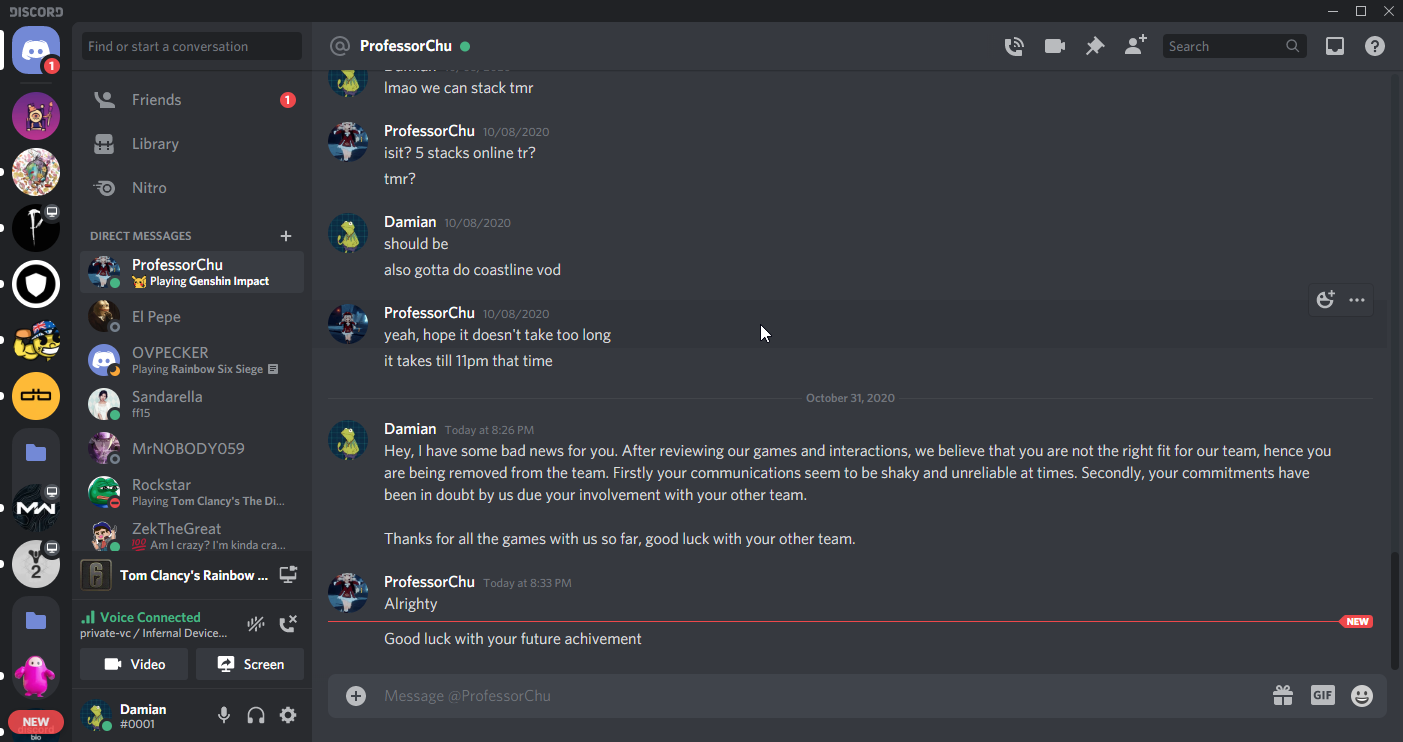Open the attachment upload menu
The image size is (1403, 742).
pyautogui.click(x=356, y=695)
